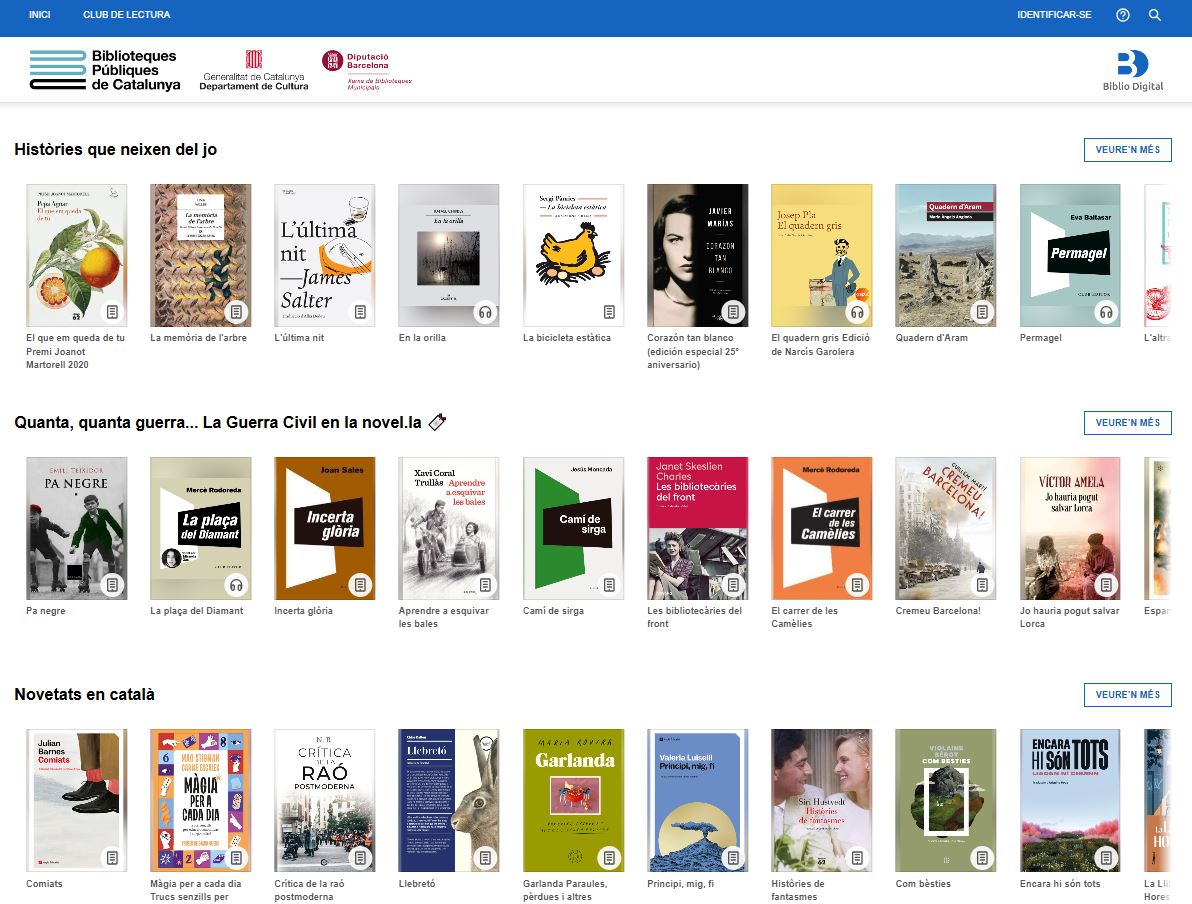This screenshot has height=904, width=1192.
Task: Click the help question mark icon
Action: click(x=1122, y=15)
